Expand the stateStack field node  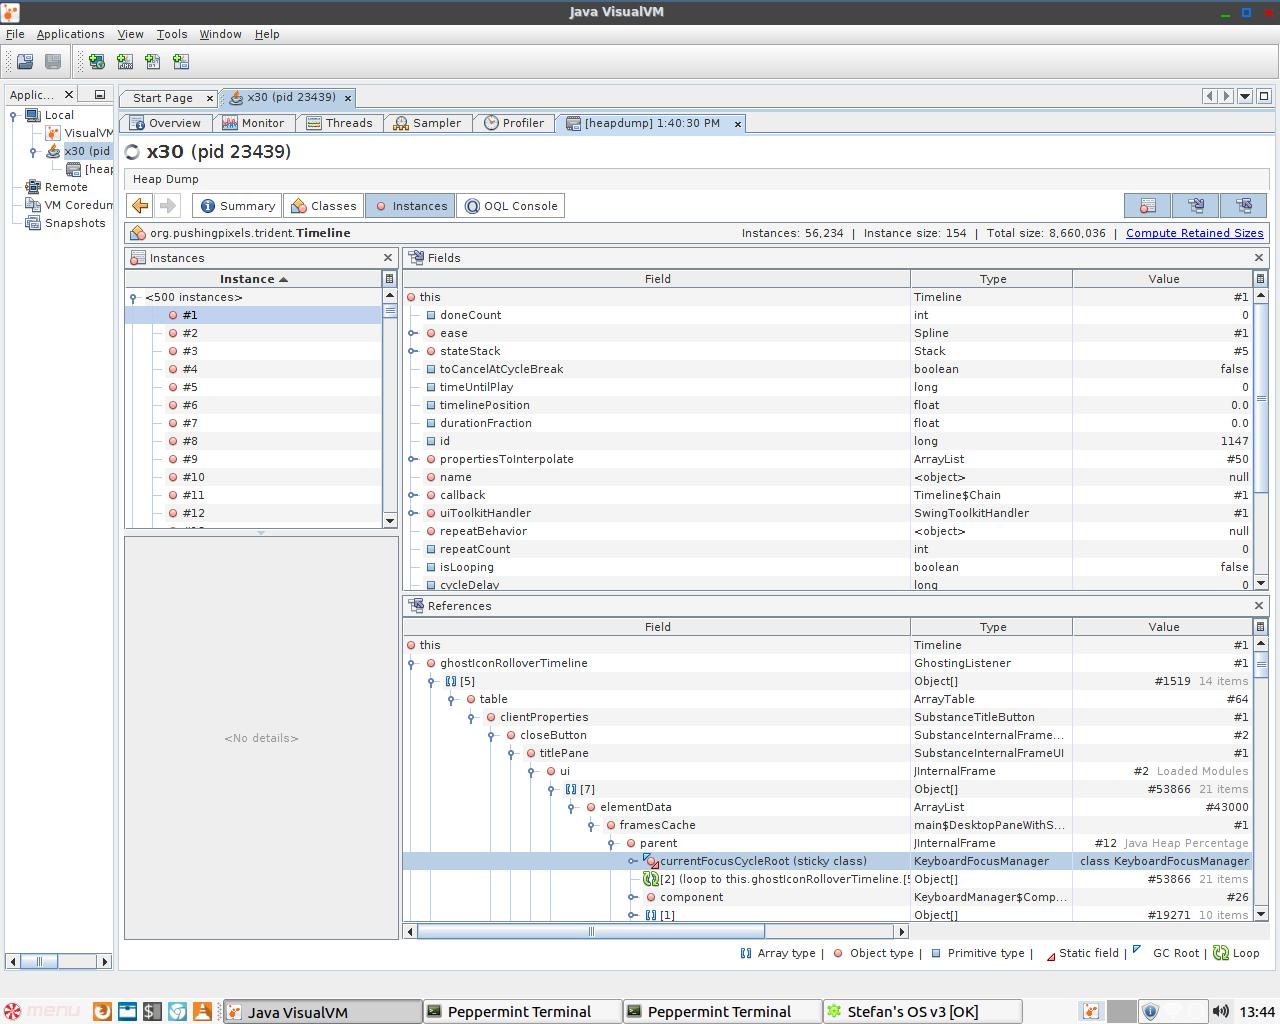pos(412,351)
